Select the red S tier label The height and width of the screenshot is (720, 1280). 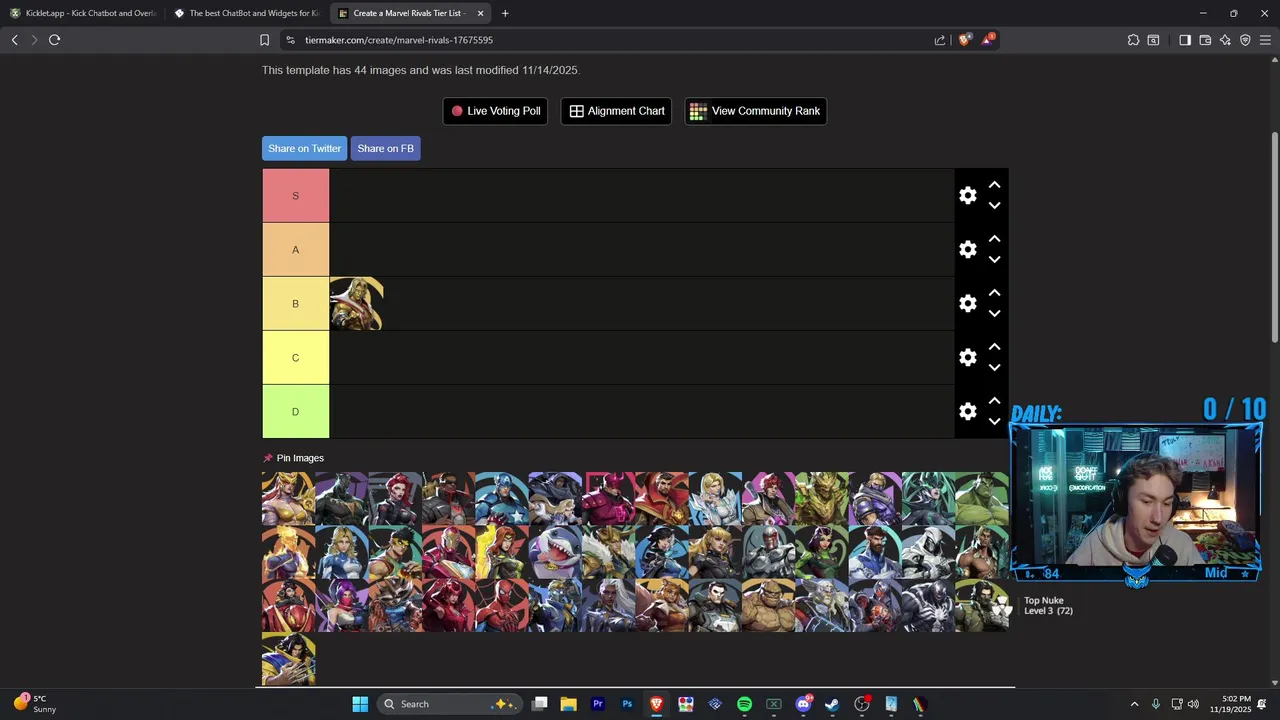click(x=295, y=196)
